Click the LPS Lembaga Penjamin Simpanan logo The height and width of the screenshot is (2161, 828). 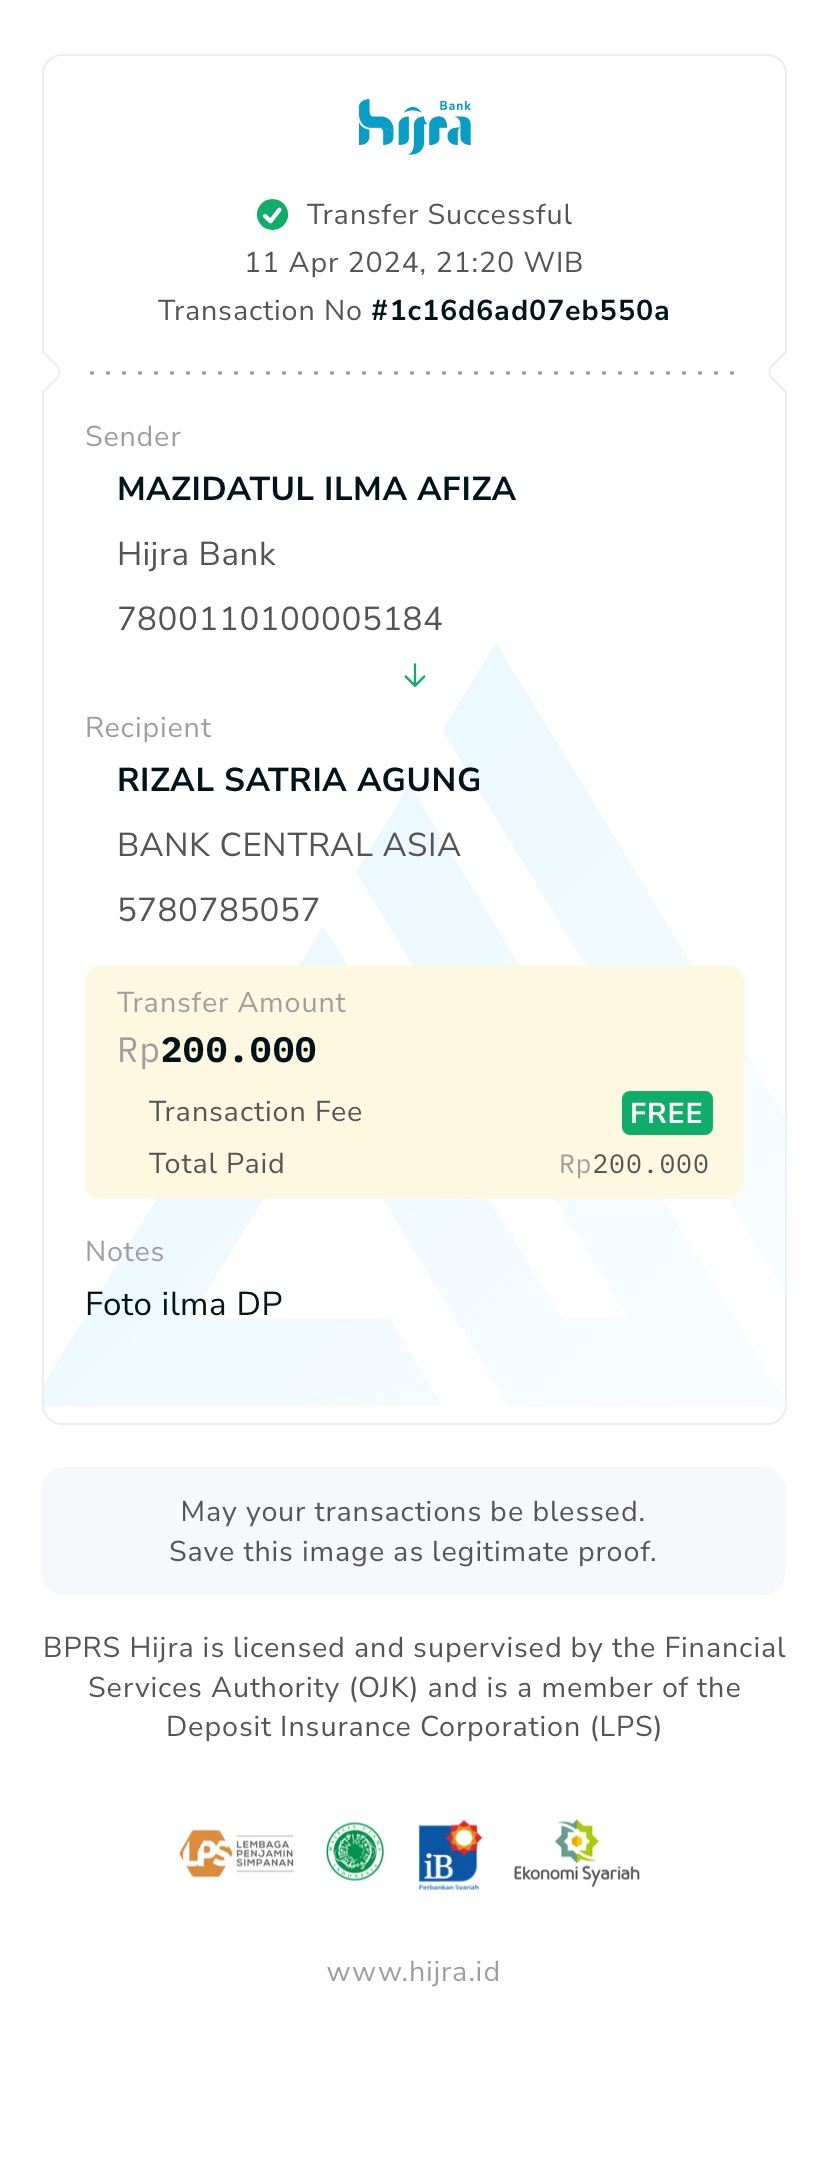point(237,1853)
